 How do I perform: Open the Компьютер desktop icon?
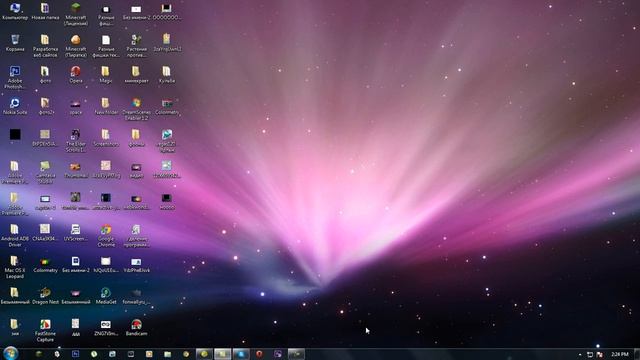click(15, 11)
